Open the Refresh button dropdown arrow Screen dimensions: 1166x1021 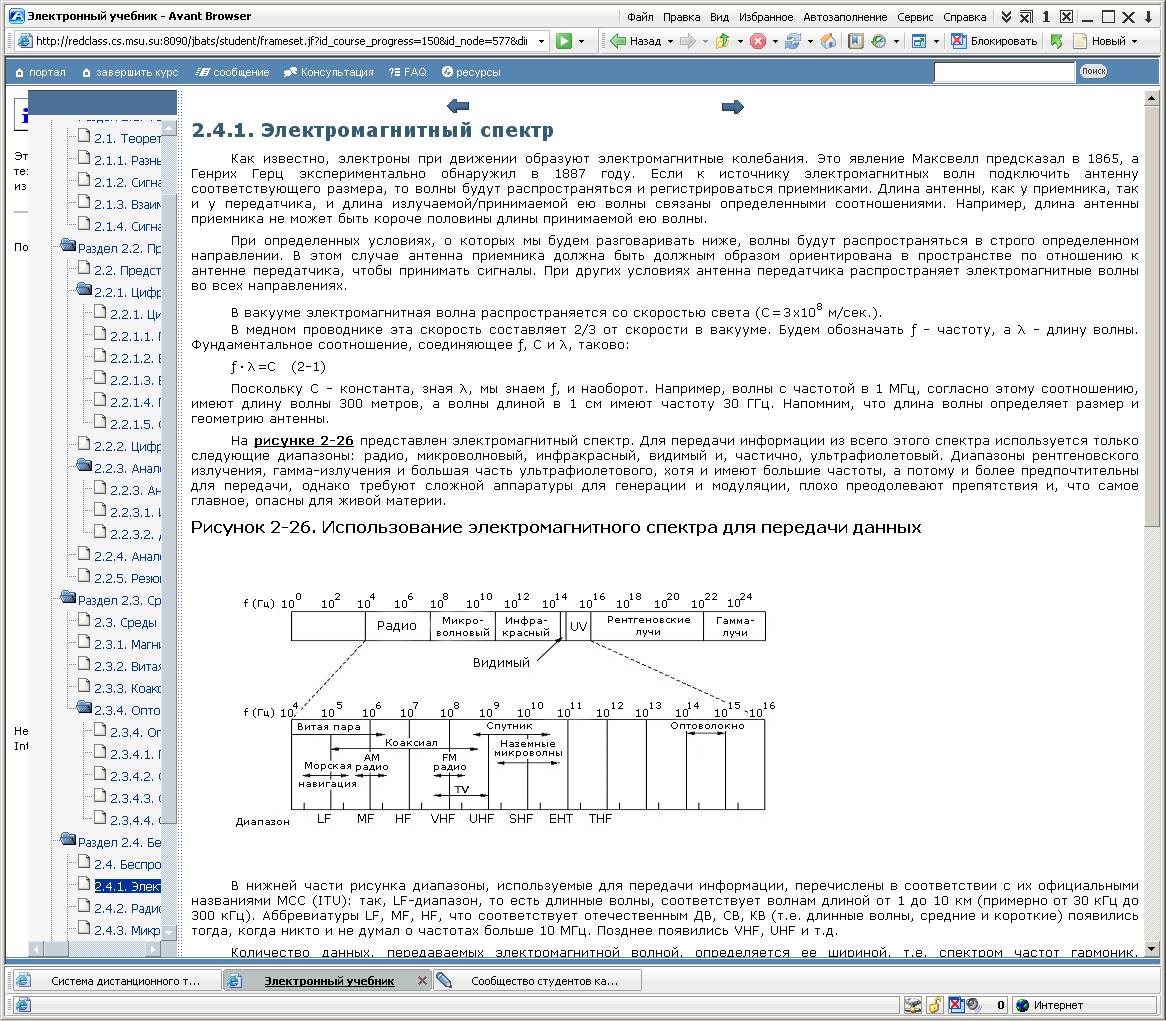pos(810,41)
